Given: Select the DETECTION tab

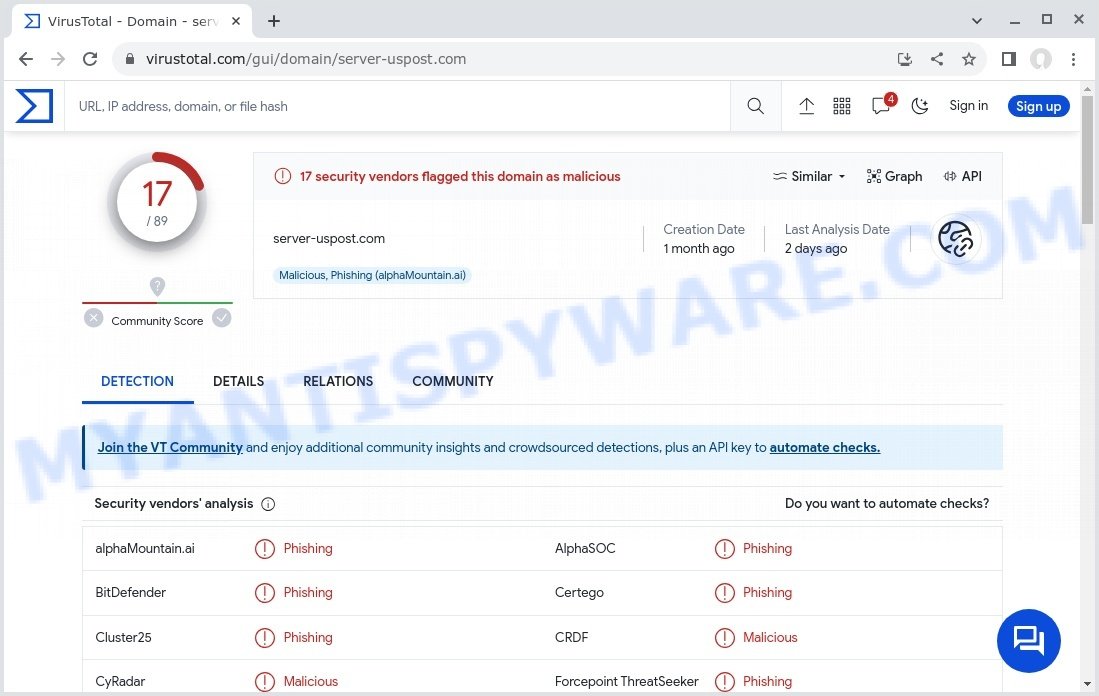Looking at the screenshot, I should [137, 381].
